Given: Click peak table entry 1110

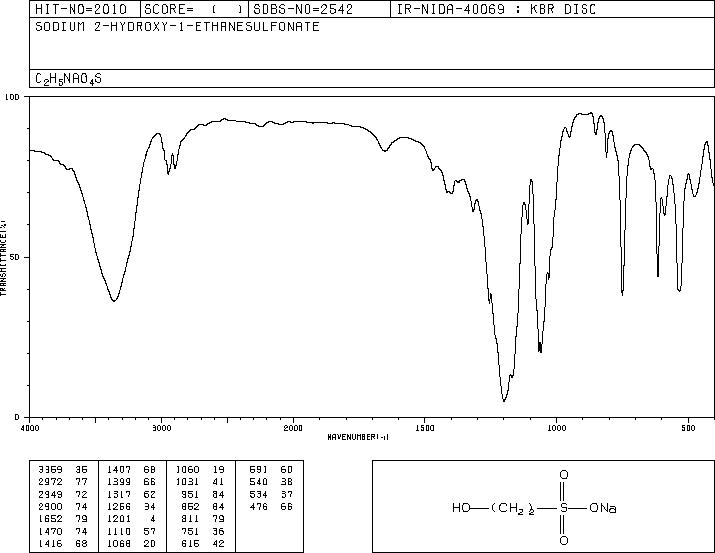Looking at the screenshot, I should pos(119,532).
